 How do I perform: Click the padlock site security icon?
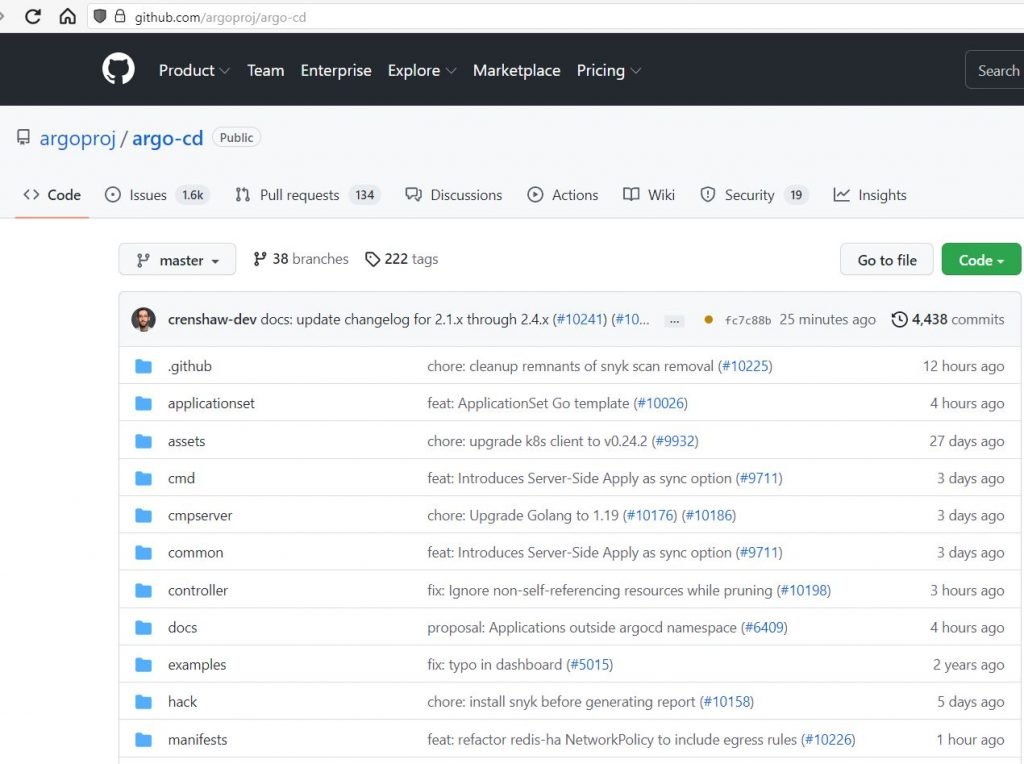point(120,16)
